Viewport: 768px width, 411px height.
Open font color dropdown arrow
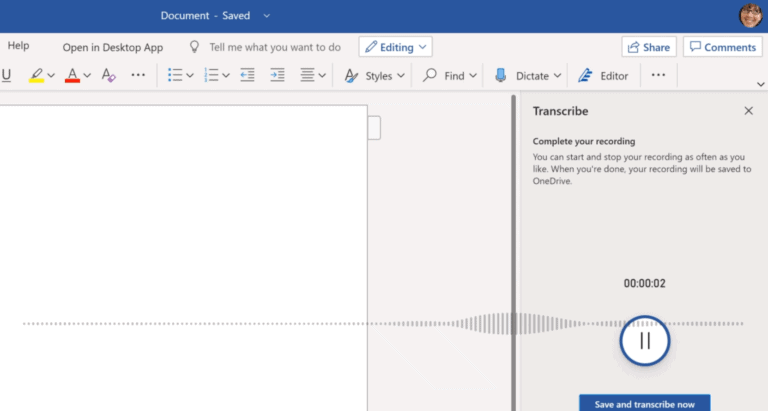click(87, 76)
